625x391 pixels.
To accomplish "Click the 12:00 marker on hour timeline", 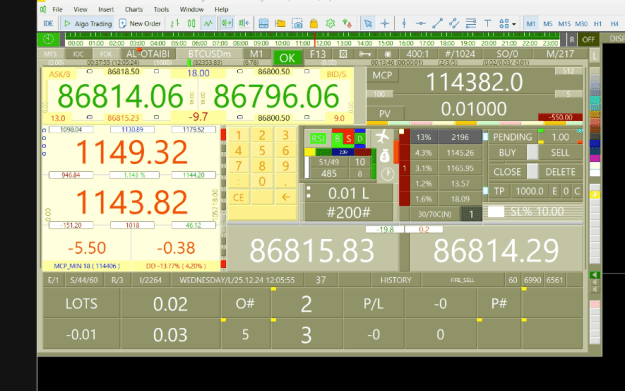I will pyautogui.click(x=323, y=43).
